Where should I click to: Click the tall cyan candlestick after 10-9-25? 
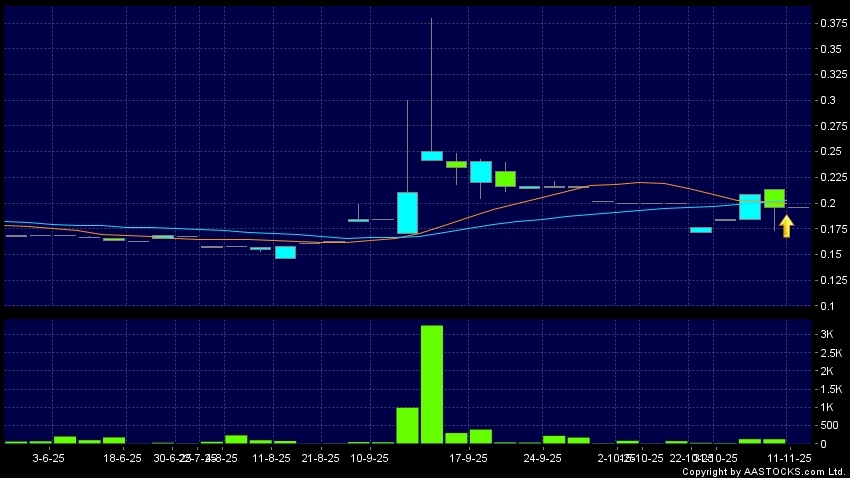tap(407, 212)
